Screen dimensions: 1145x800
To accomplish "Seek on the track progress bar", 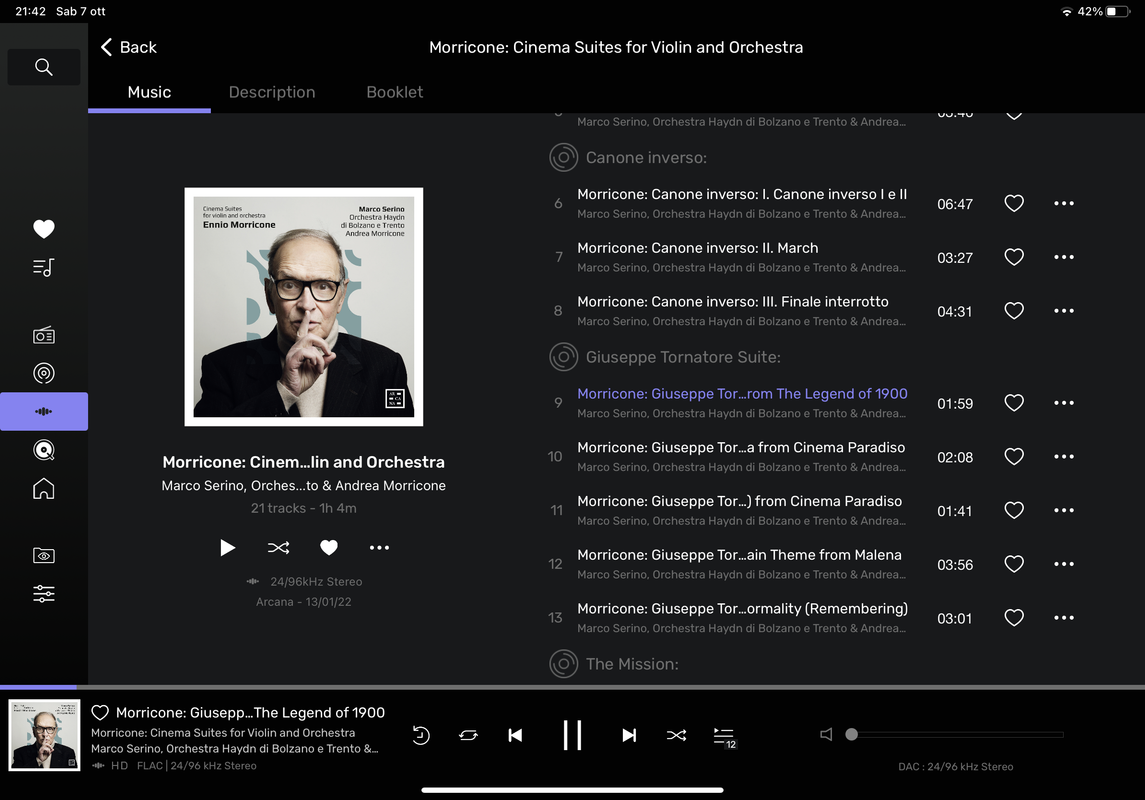I will point(572,688).
